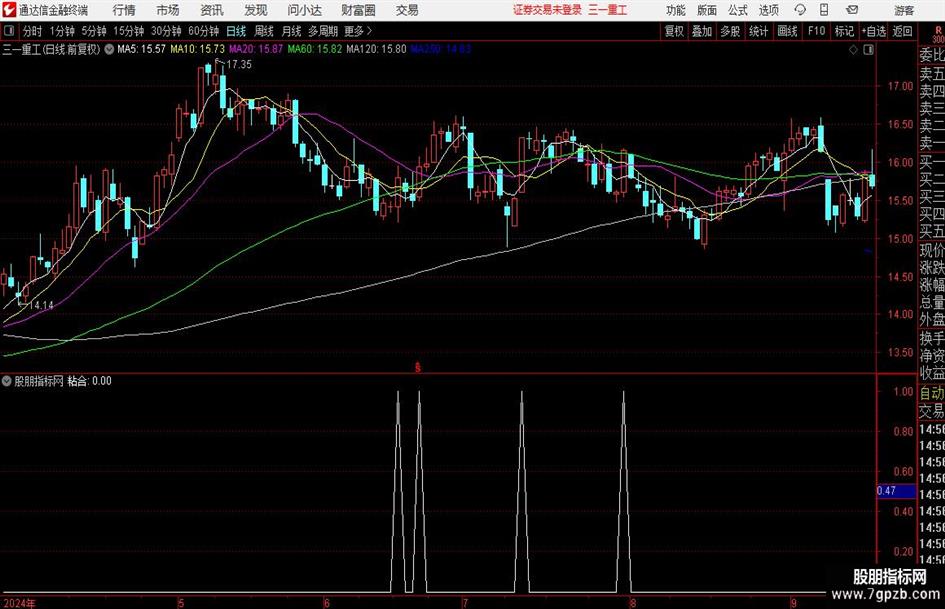Expand the 股朋指标网 indicator dropdown arrow
Image resolution: width=945 pixels, height=609 pixels.
tap(7, 381)
